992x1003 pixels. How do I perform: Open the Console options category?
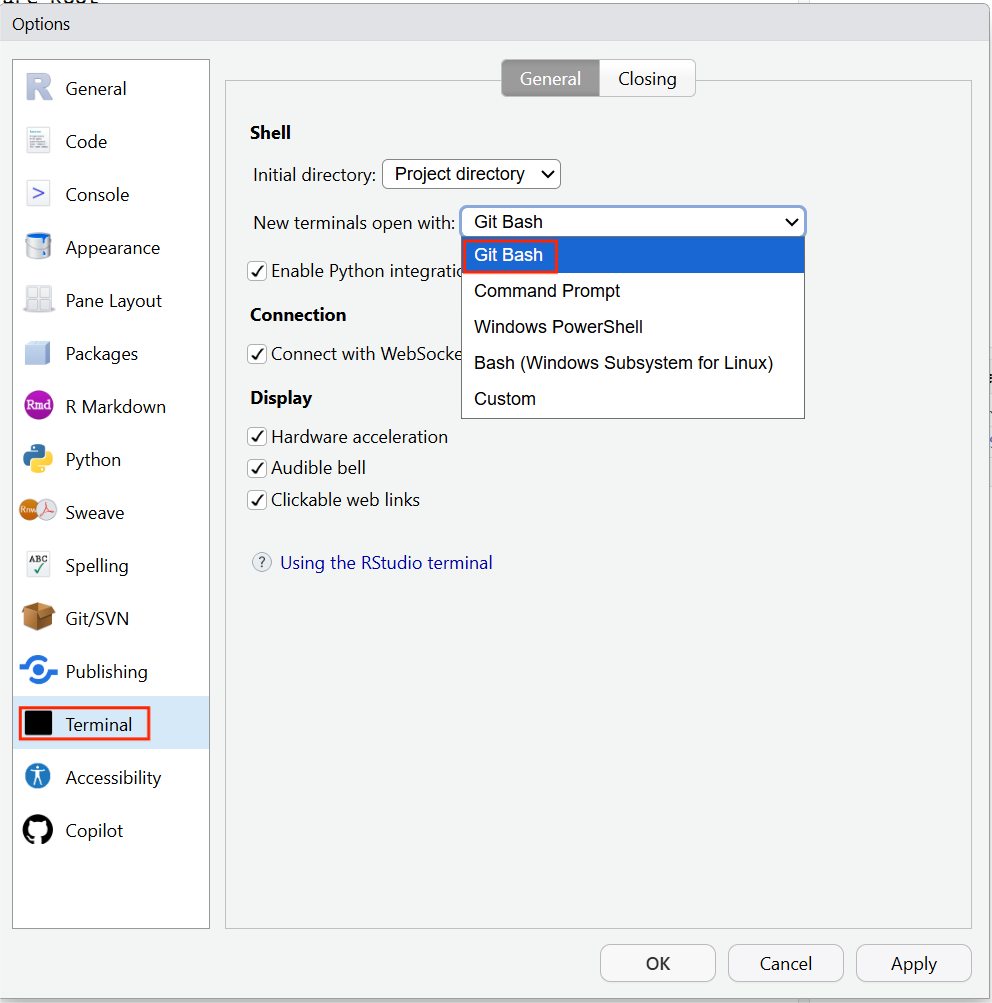[x=111, y=194]
